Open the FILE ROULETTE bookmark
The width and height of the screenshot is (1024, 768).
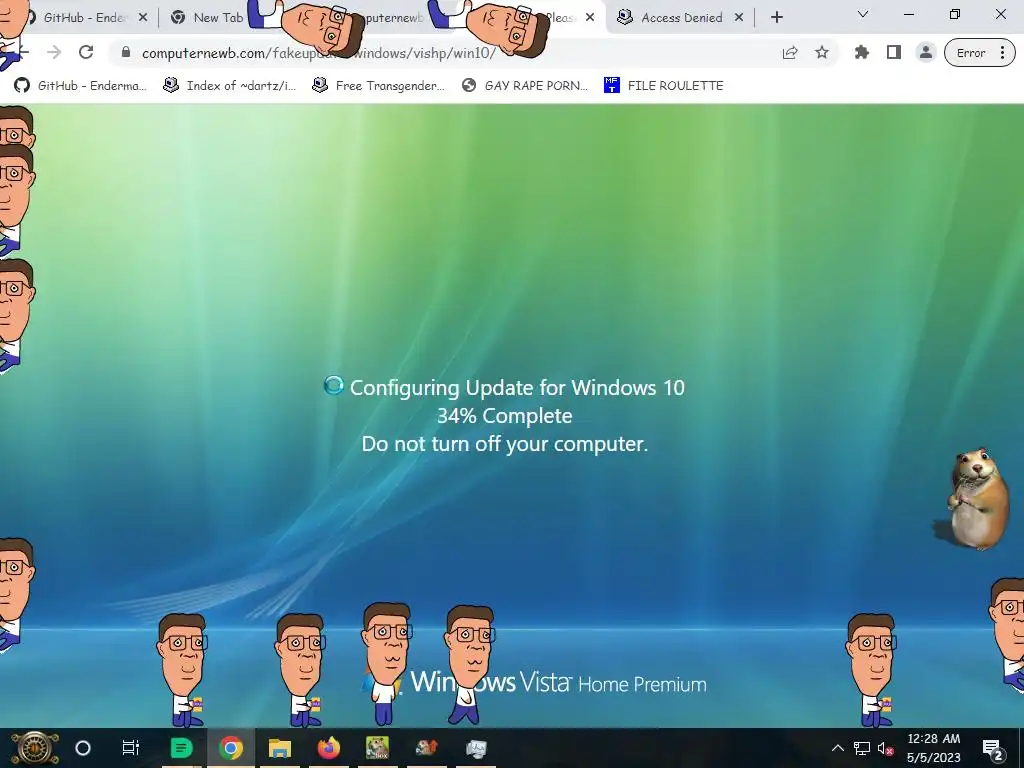click(x=664, y=86)
